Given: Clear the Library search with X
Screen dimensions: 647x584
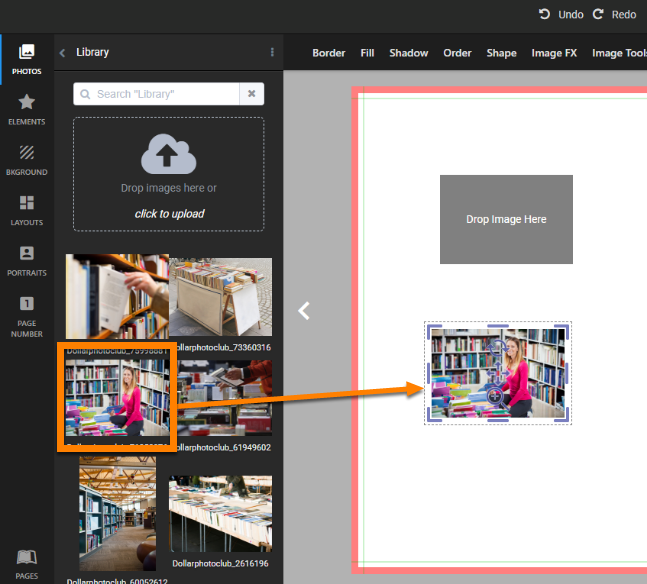Looking at the screenshot, I should coord(252,94).
